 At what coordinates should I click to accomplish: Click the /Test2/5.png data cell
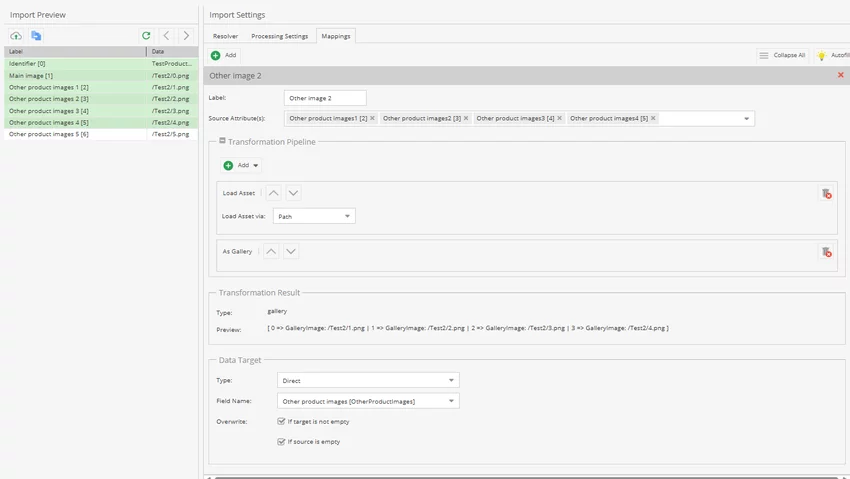tap(171, 134)
